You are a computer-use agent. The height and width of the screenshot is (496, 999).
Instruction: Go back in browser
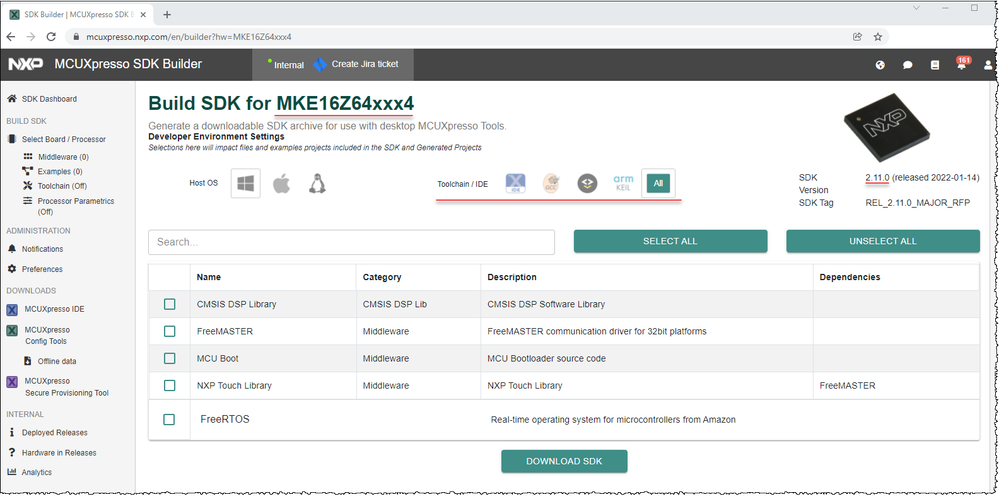pyautogui.click(x=11, y=36)
